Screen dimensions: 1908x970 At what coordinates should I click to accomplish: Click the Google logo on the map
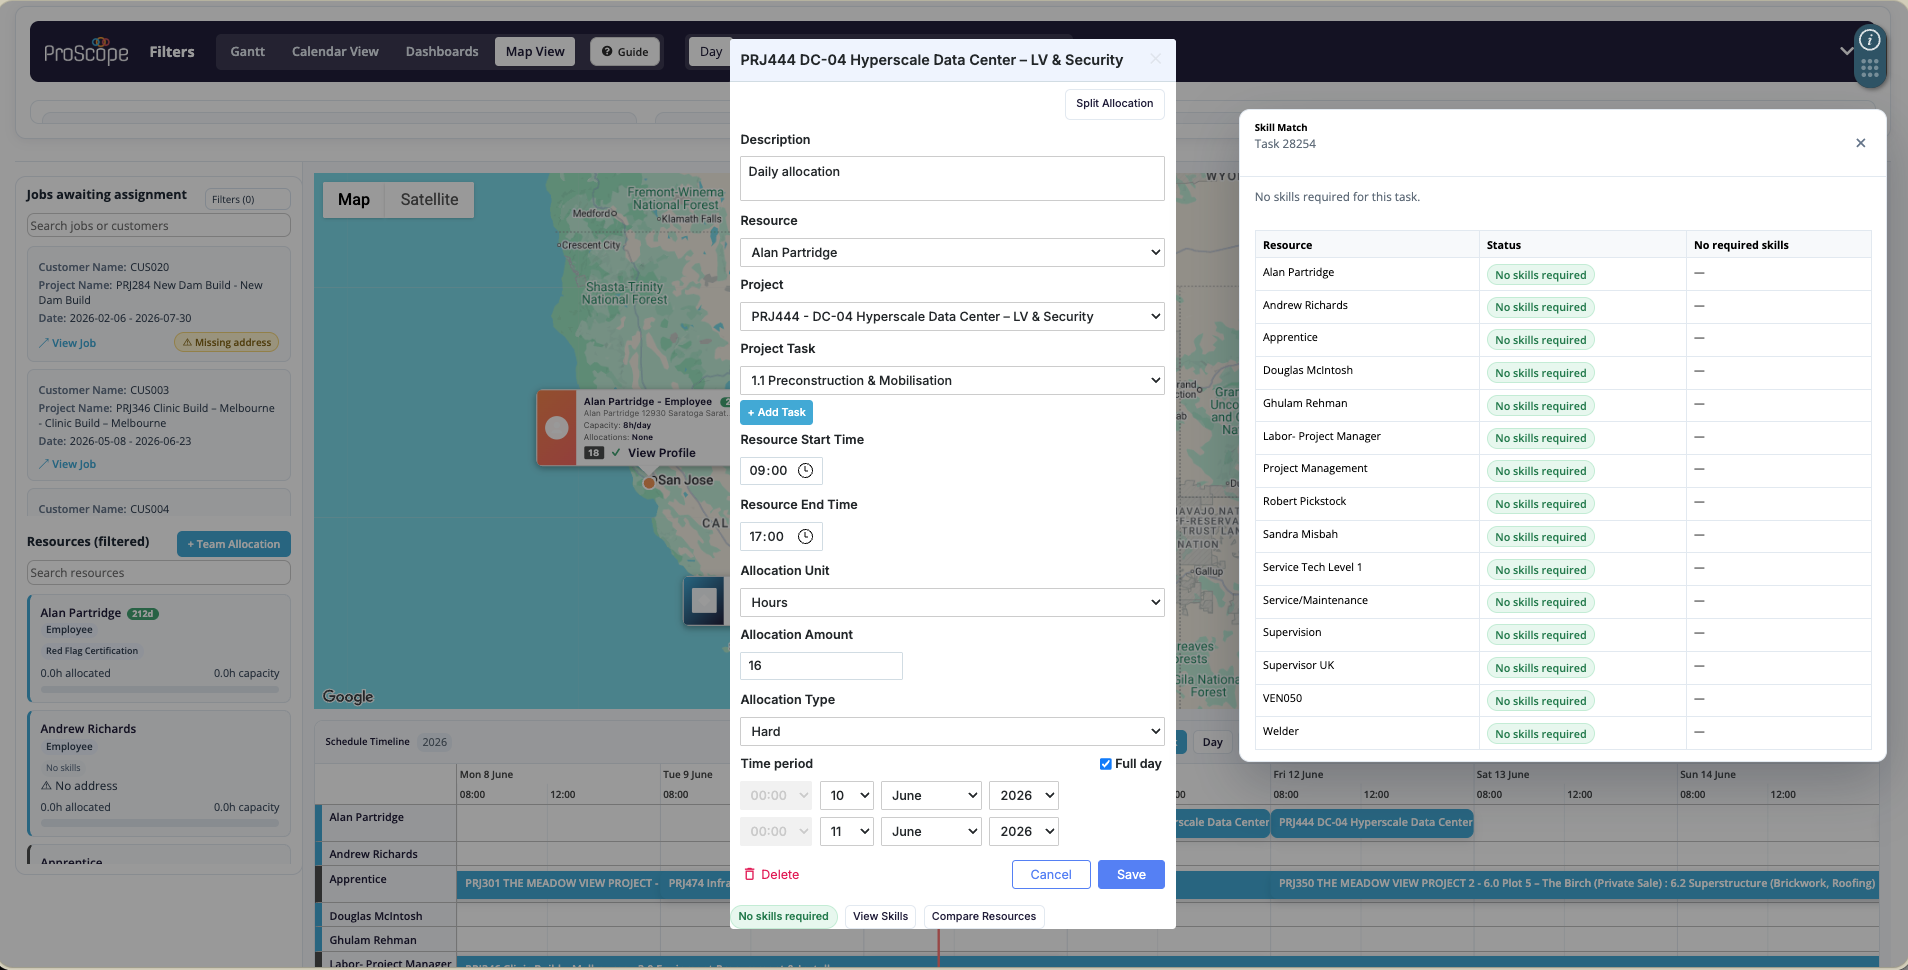point(348,696)
